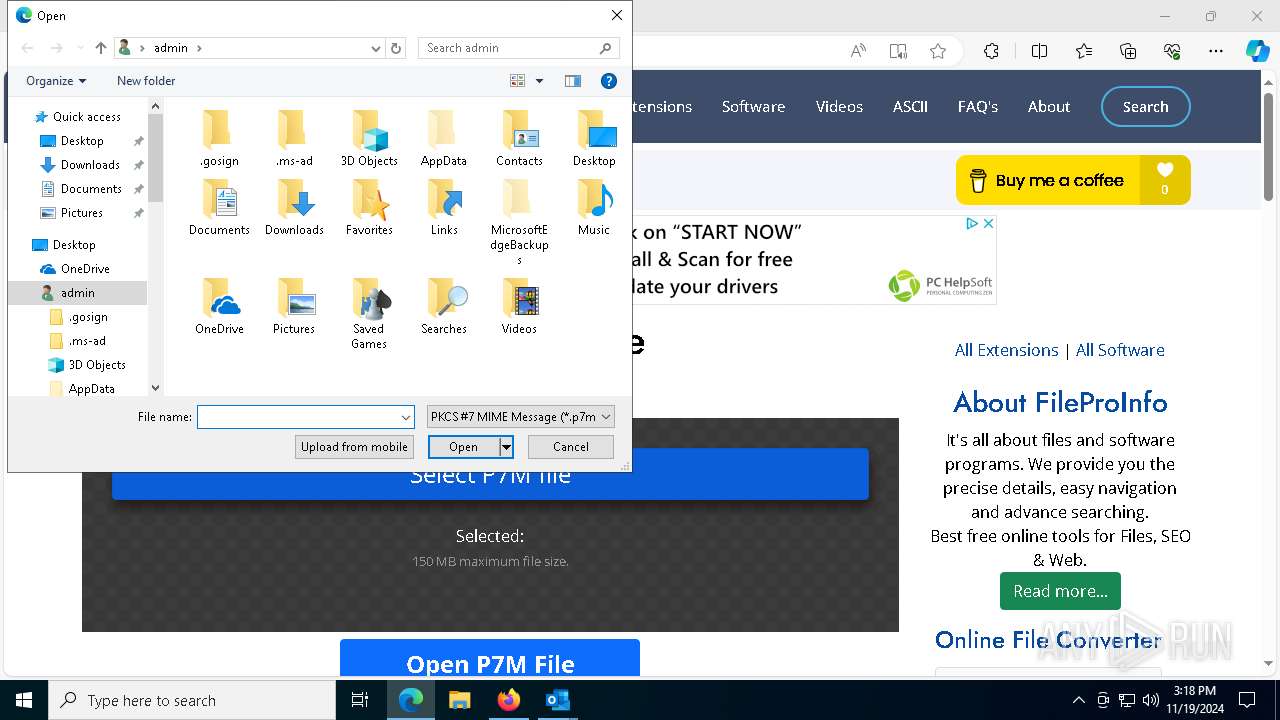Click the Open P7M File button
This screenshot has width=1280, height=720.
490,660
